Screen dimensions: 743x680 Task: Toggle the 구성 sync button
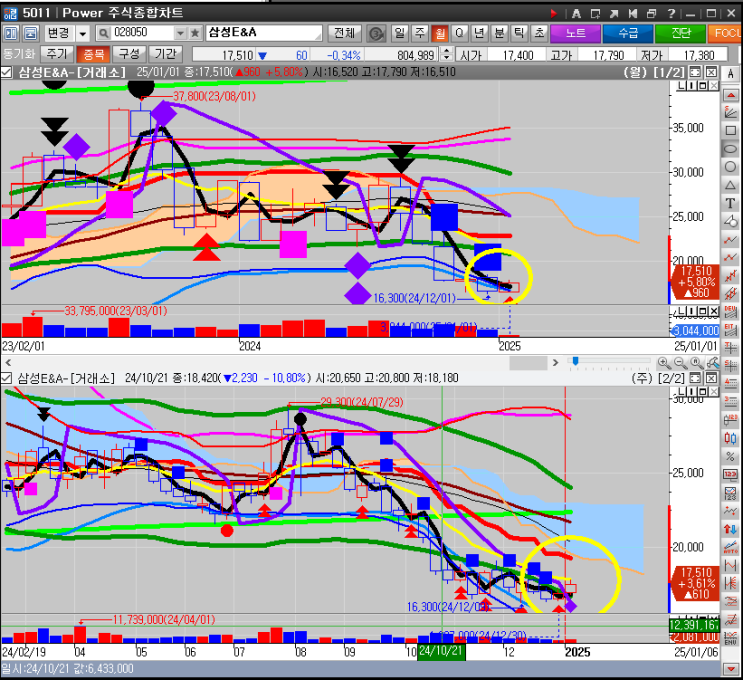coord(129,54)
